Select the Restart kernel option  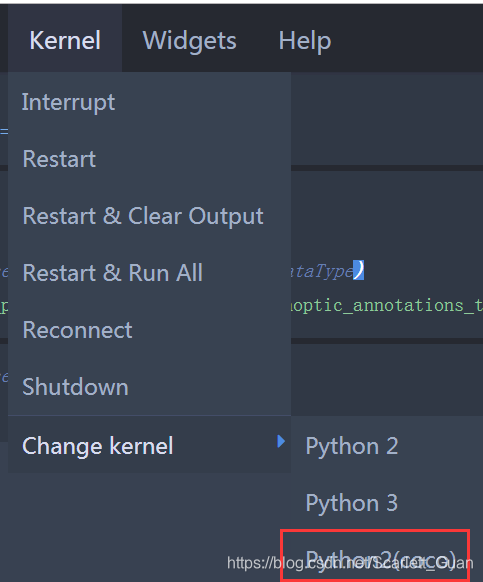pos(149,159)
